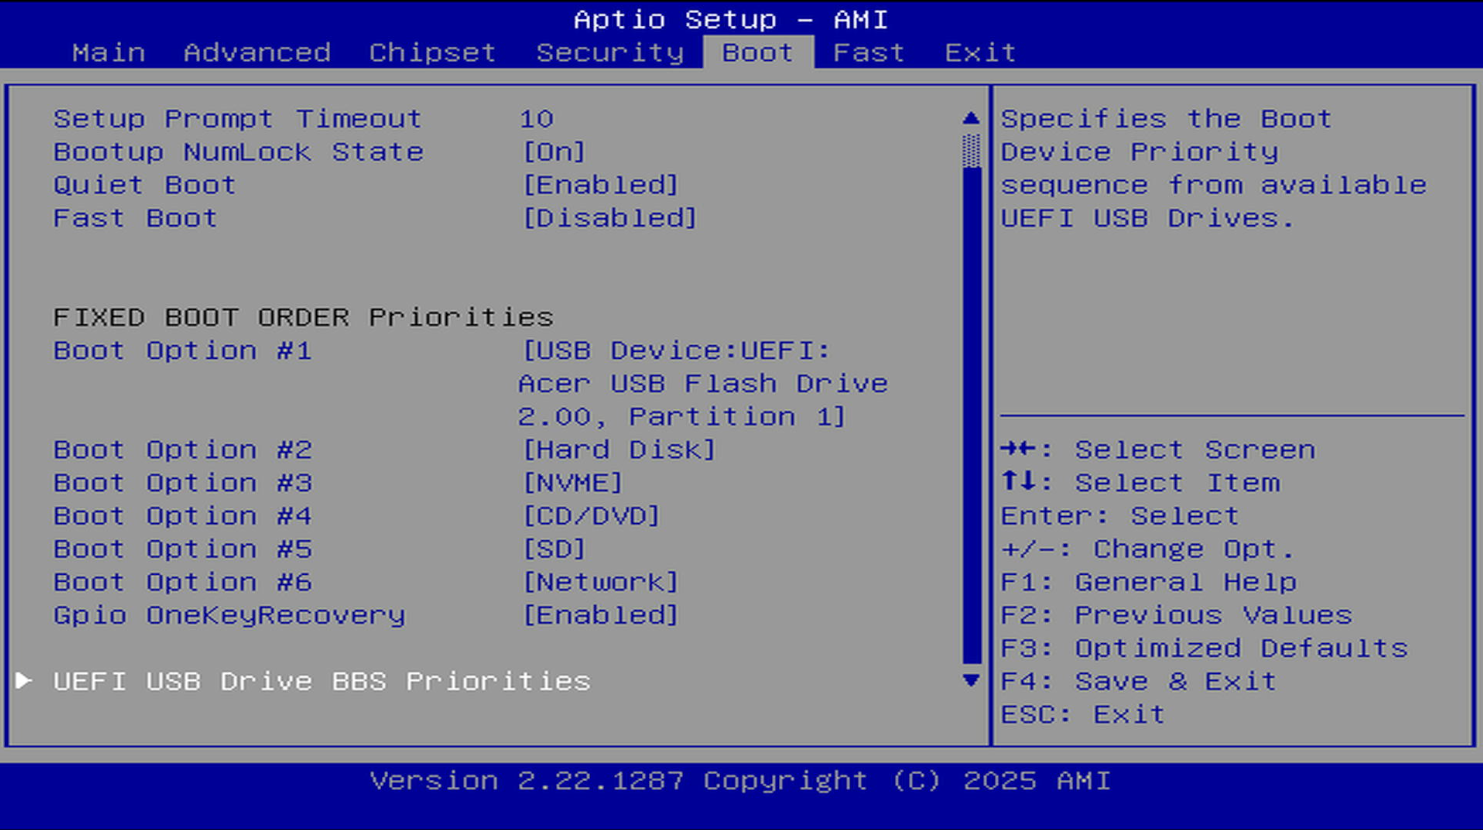
Task: Open the Chipset tab
Action: click(x=432, y=52)
